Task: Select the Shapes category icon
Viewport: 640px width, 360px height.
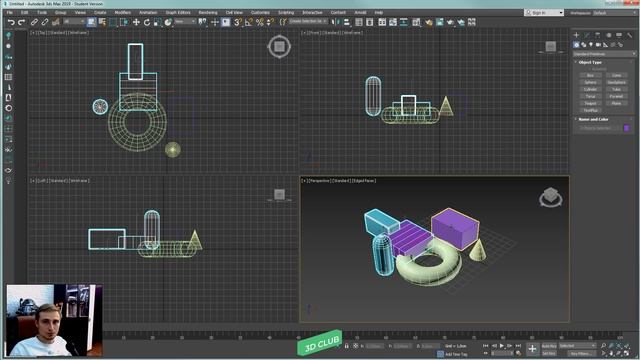Action: point(583,44)
